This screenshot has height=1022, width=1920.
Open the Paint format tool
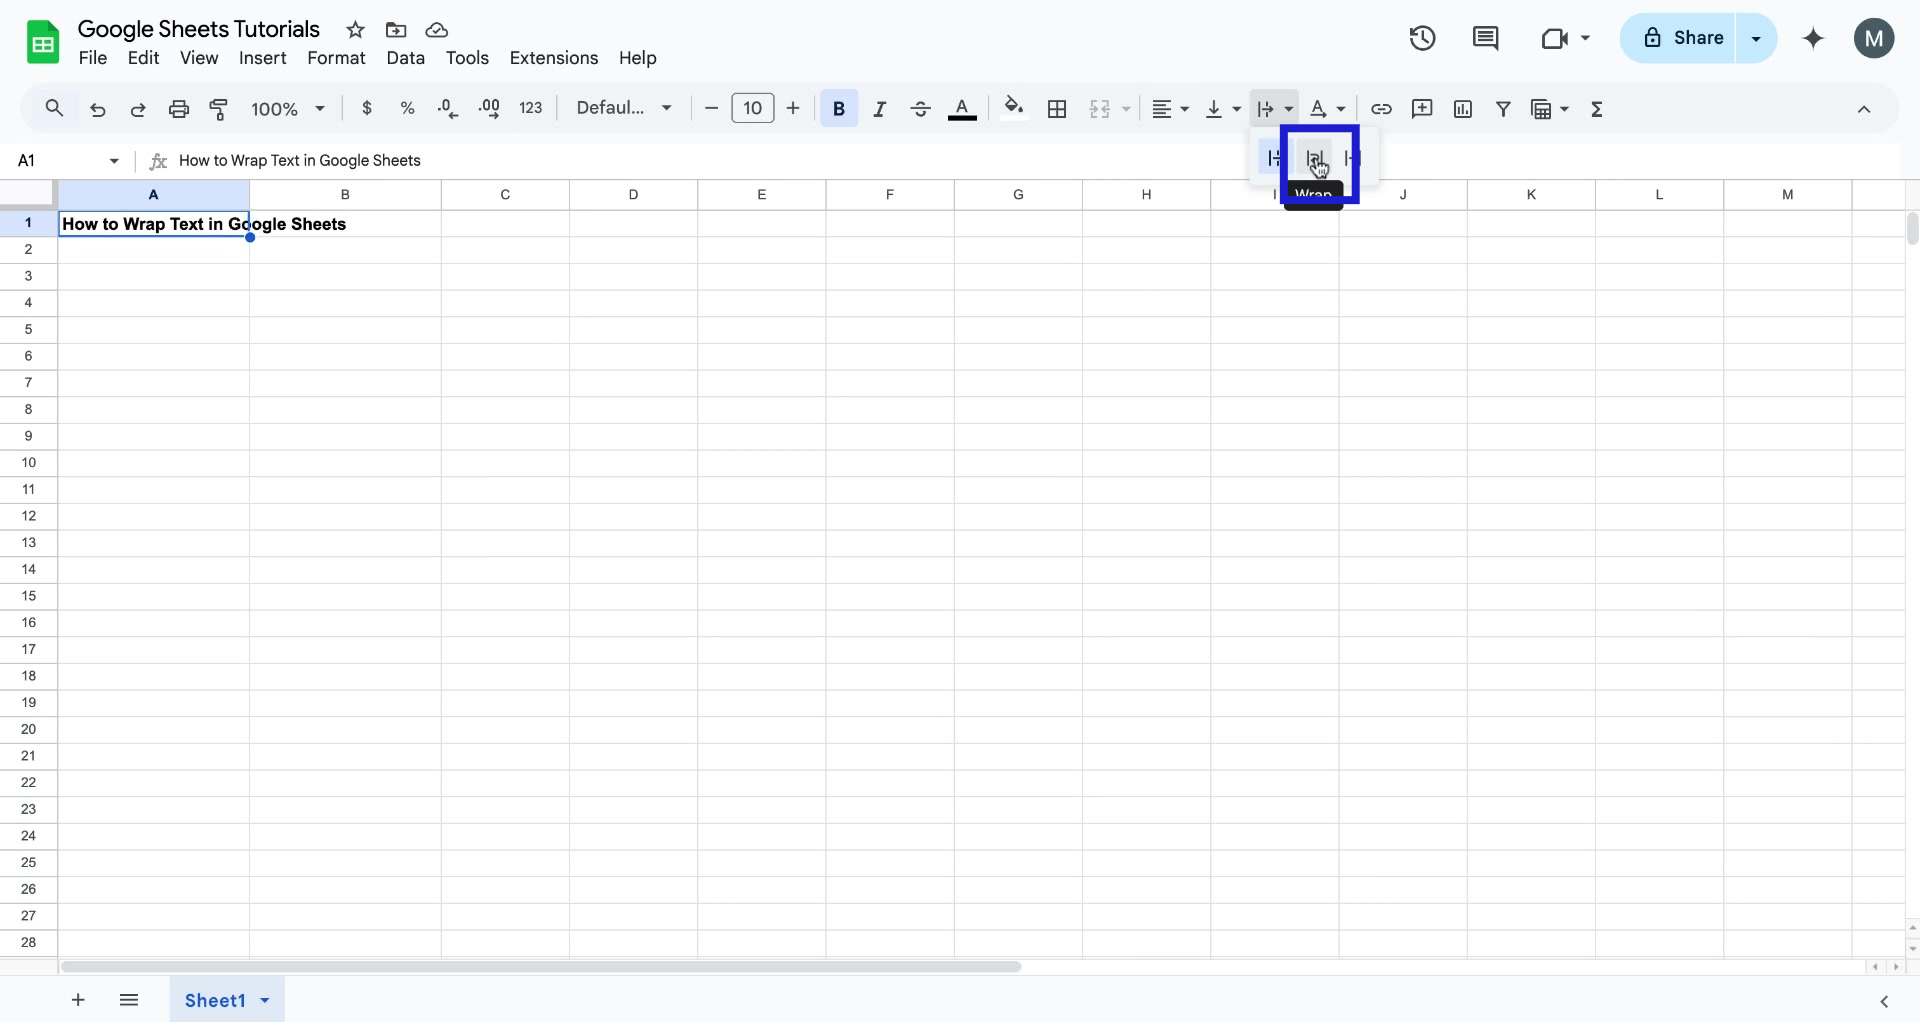pos(219,108)
